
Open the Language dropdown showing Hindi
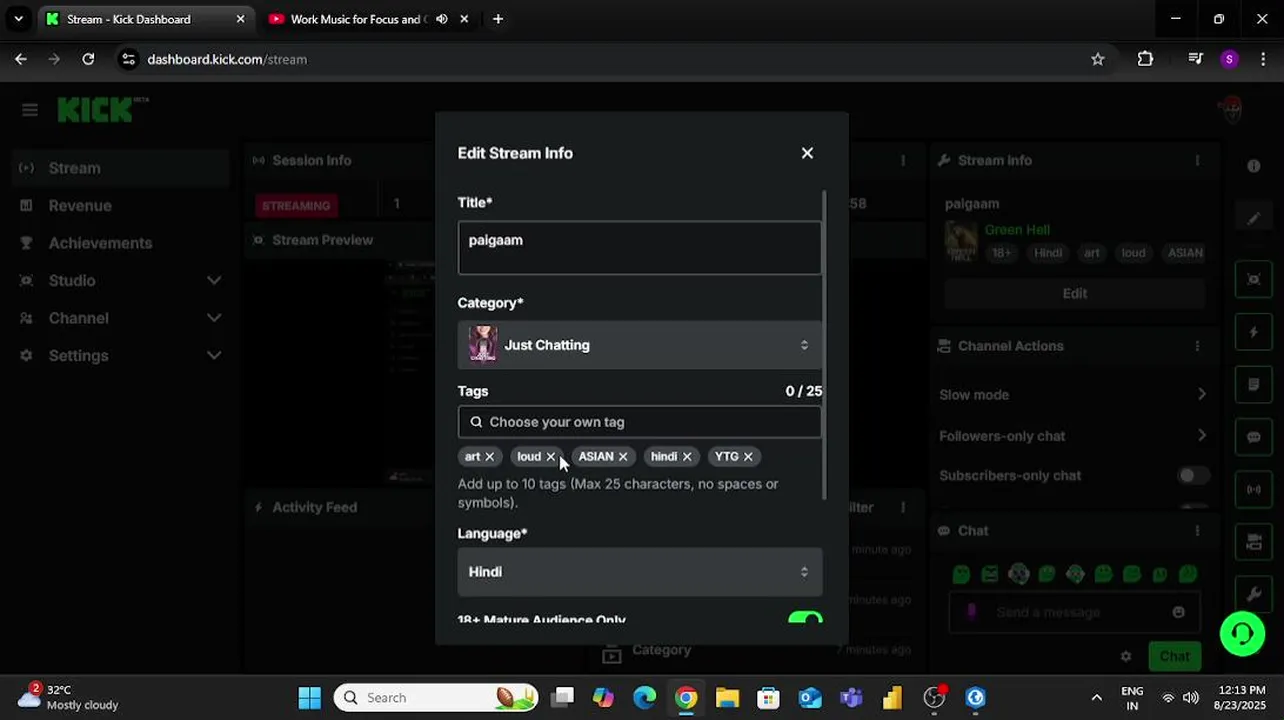(639, 572)
